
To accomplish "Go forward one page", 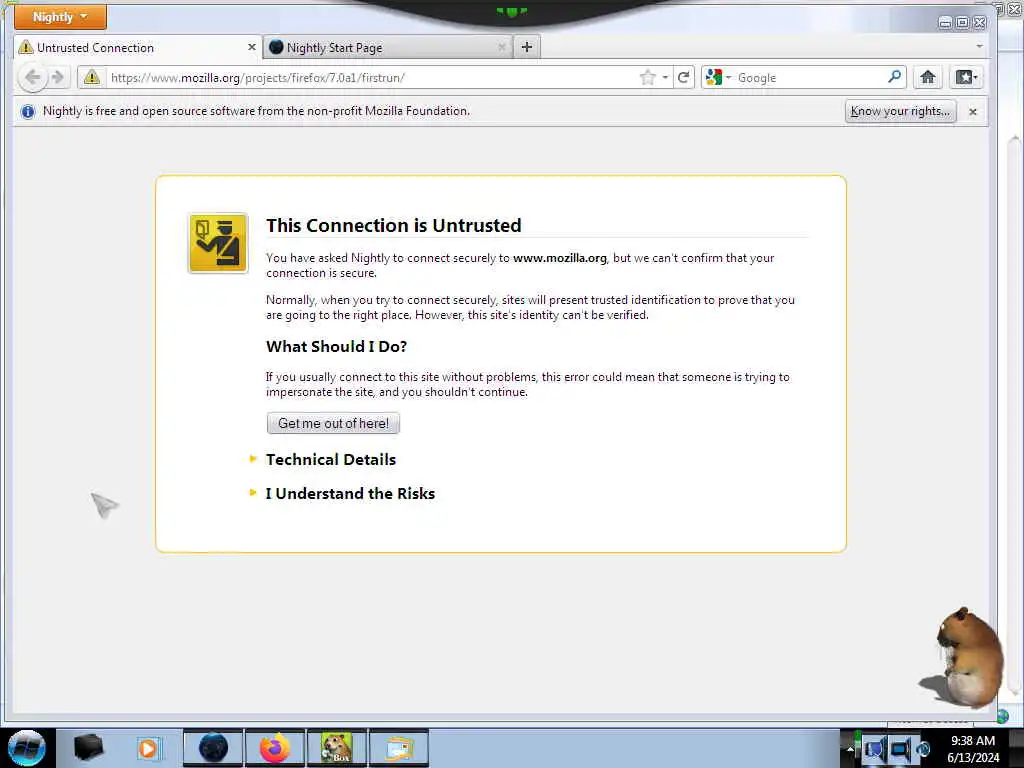I will click(x=58, y=77).
